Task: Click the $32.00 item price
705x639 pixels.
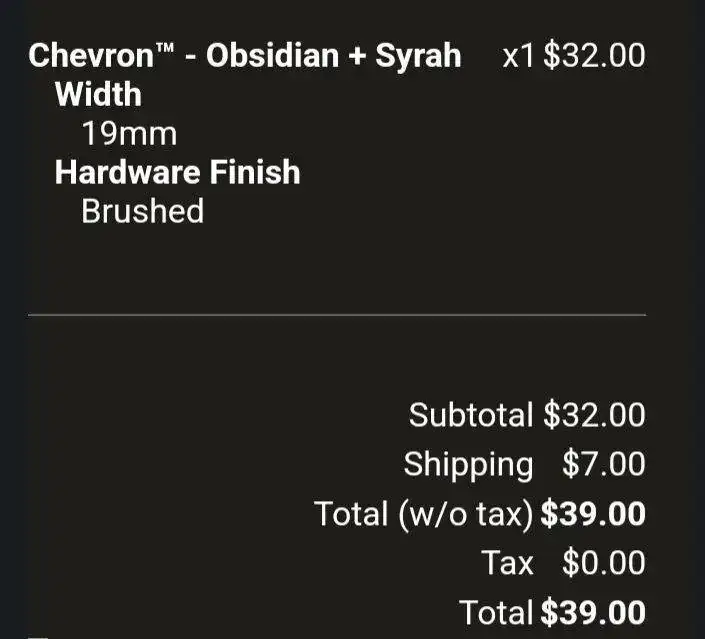Action: pyautogui.click(x=594, y=55)
